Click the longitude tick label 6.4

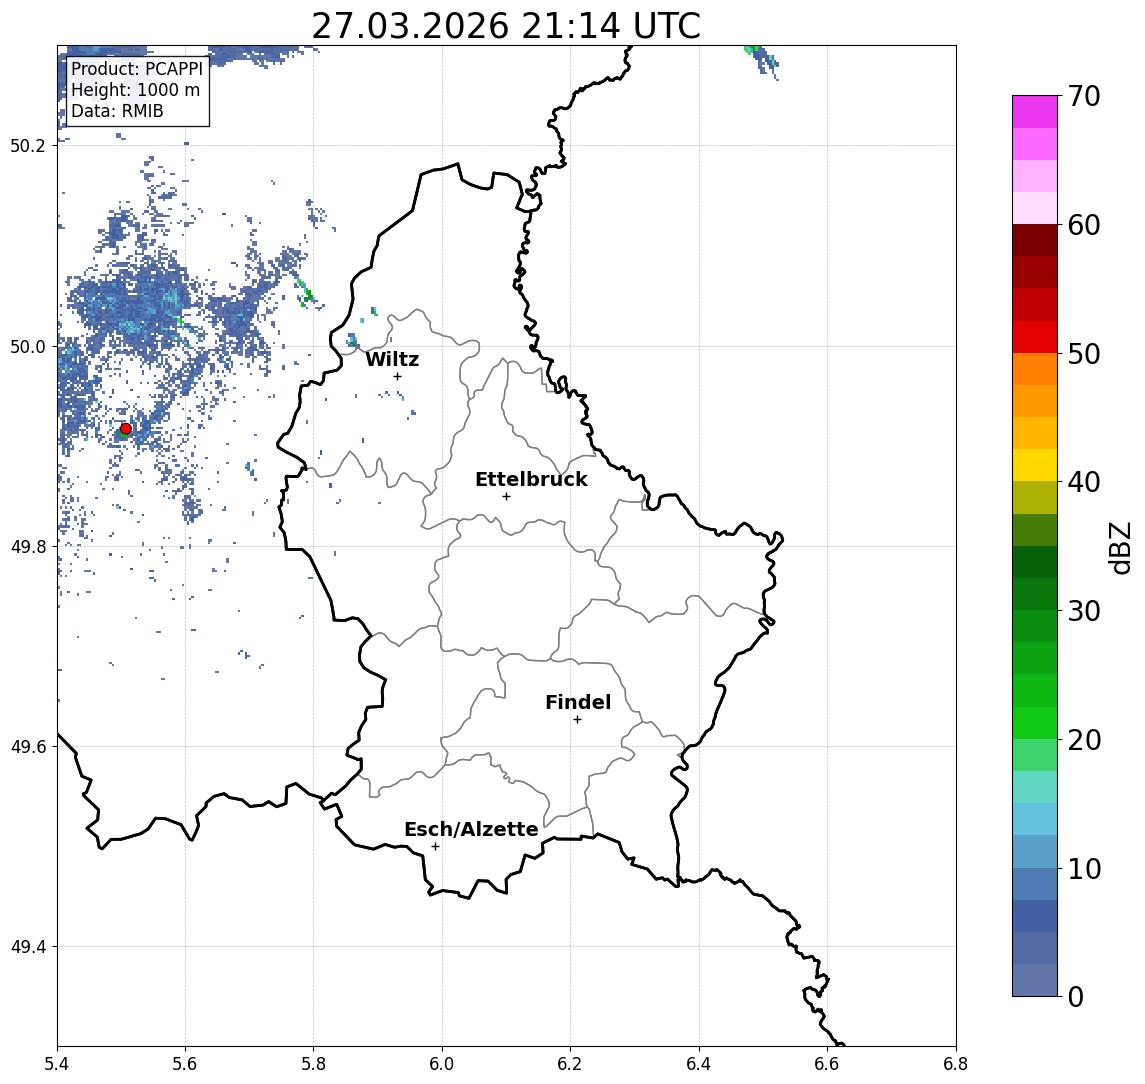pos(699,1064)
